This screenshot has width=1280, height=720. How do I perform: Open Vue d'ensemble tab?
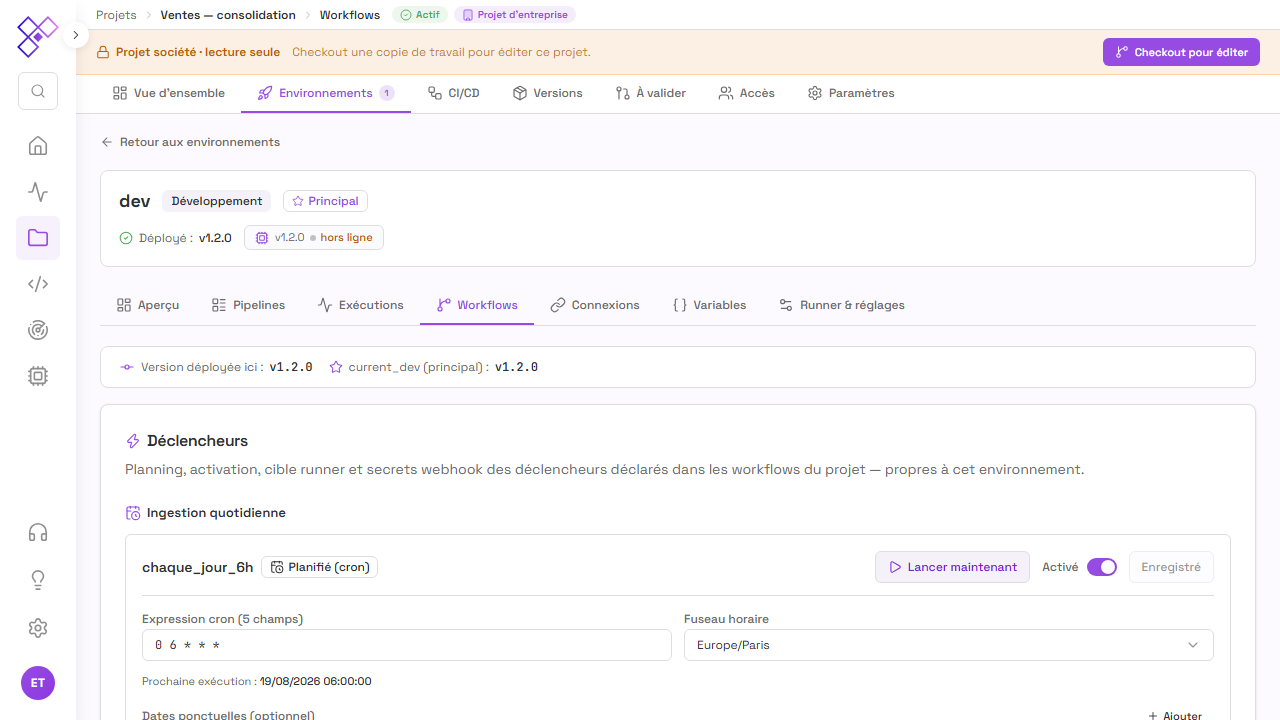pyautogui.click(x=169, y=93)
